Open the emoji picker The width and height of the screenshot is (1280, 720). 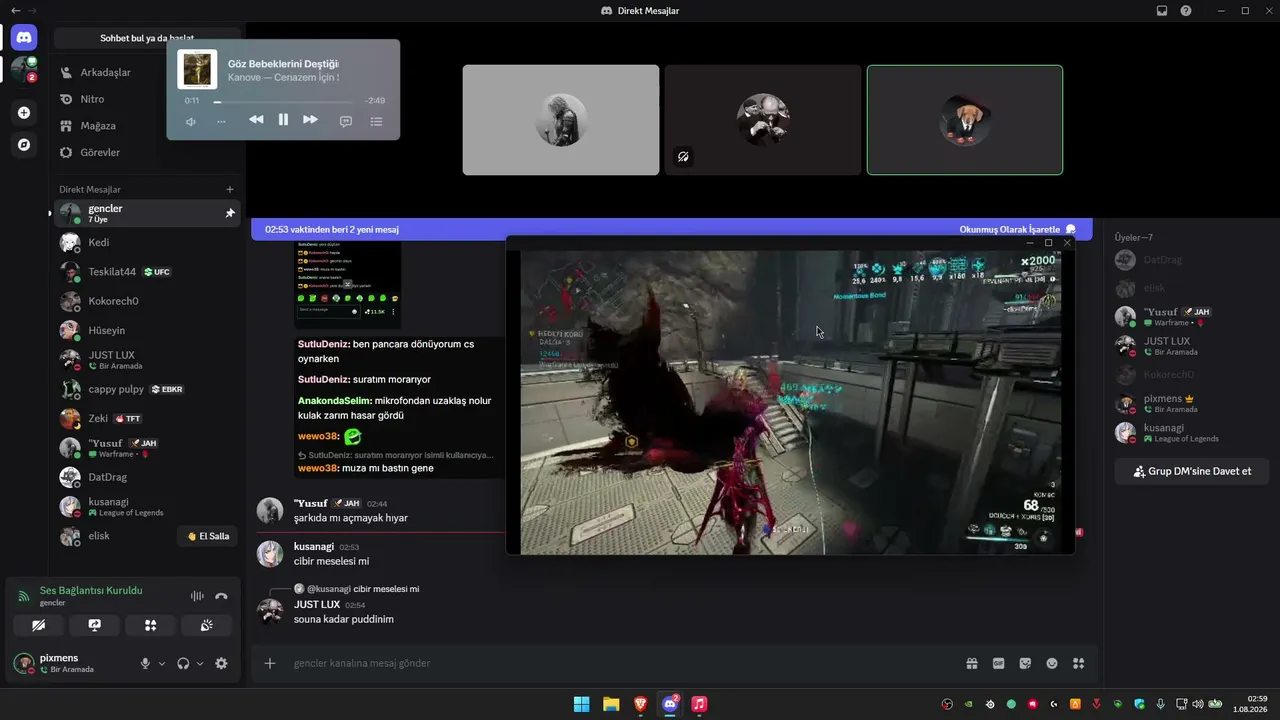coord(1052,663)
